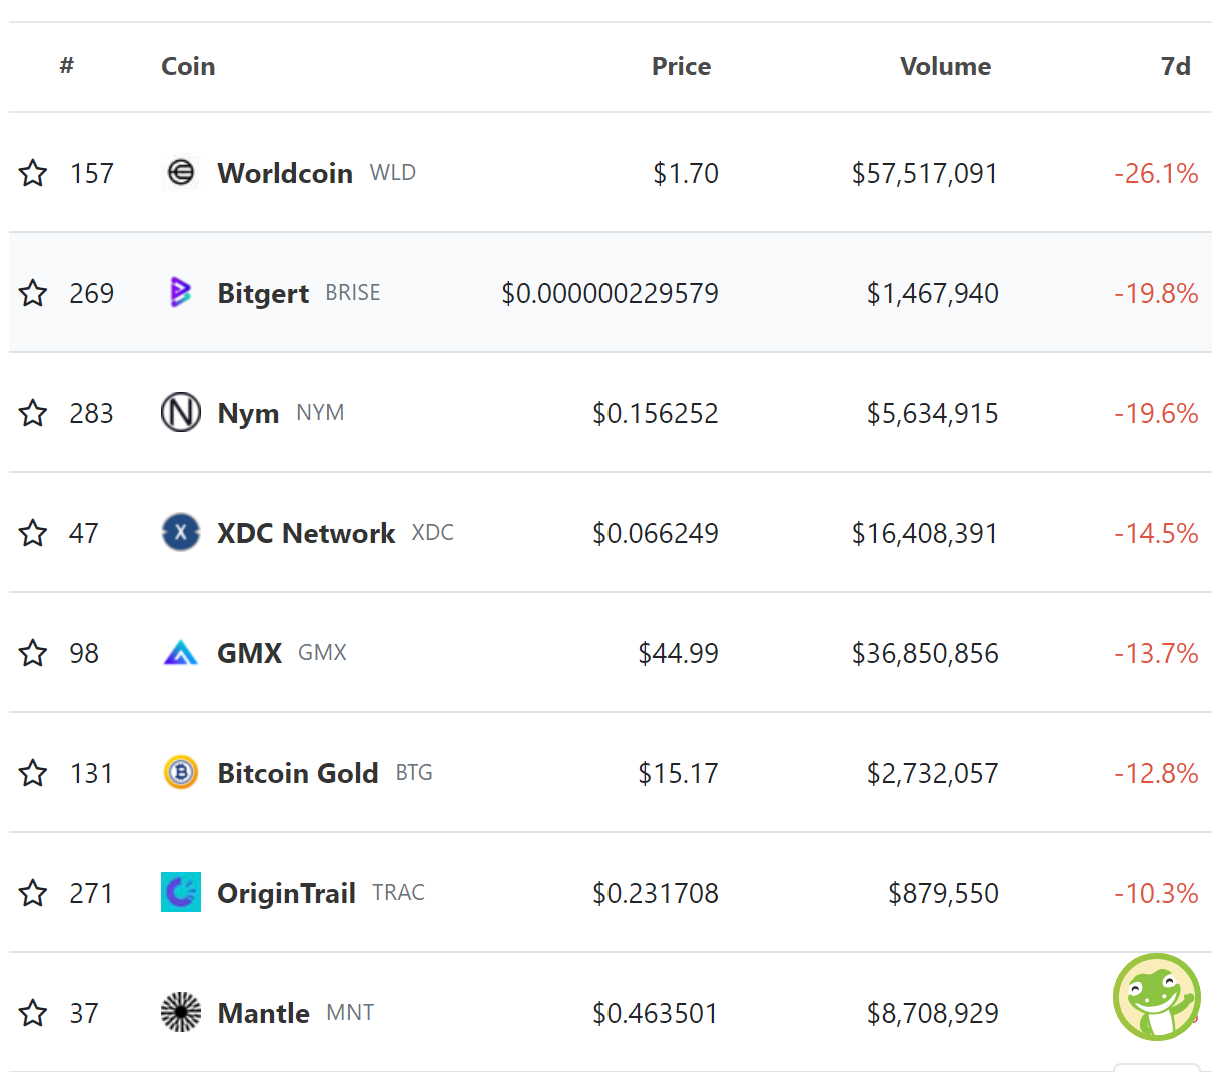This screenshot has width=1212, height=1072.
Task: Add XDC Network to favorites
Action: [x=33, y=533]
